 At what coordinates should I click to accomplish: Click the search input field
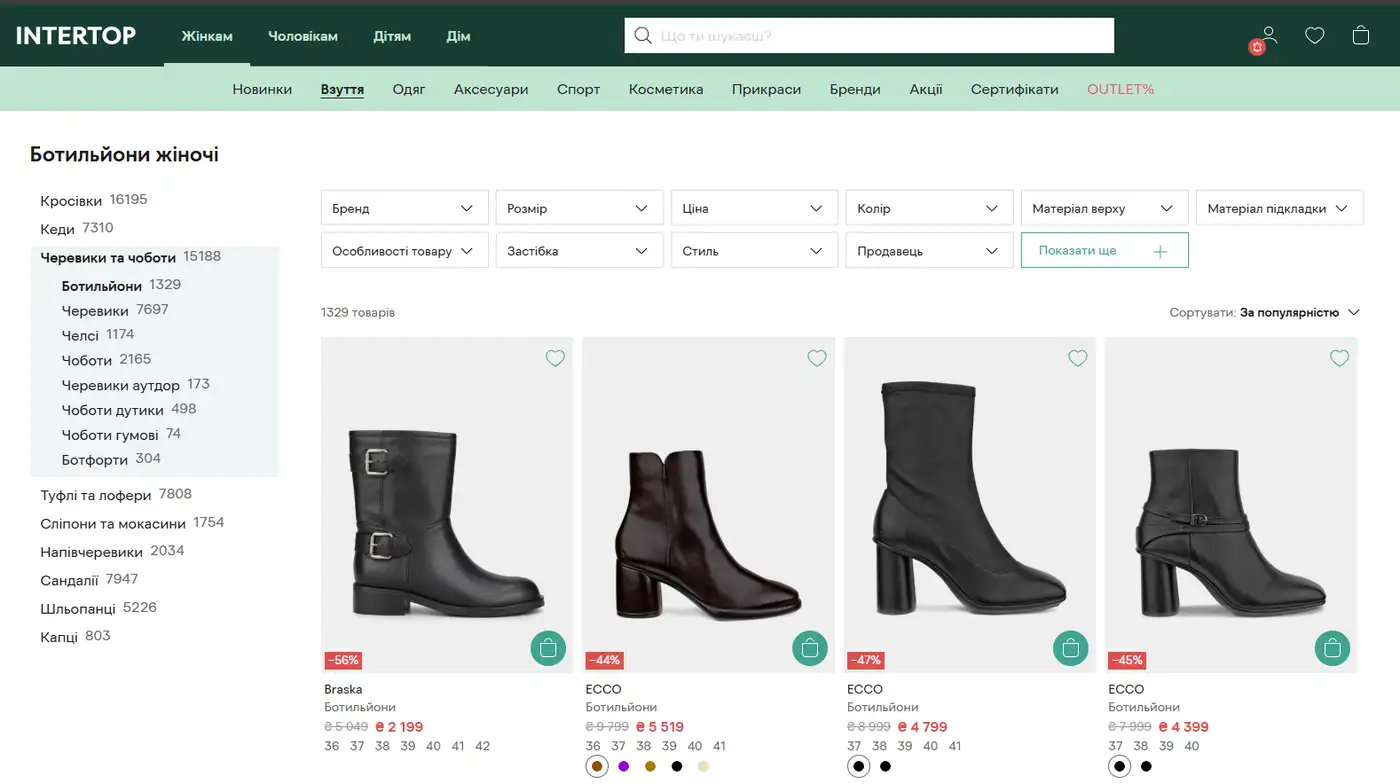point(869,36)
